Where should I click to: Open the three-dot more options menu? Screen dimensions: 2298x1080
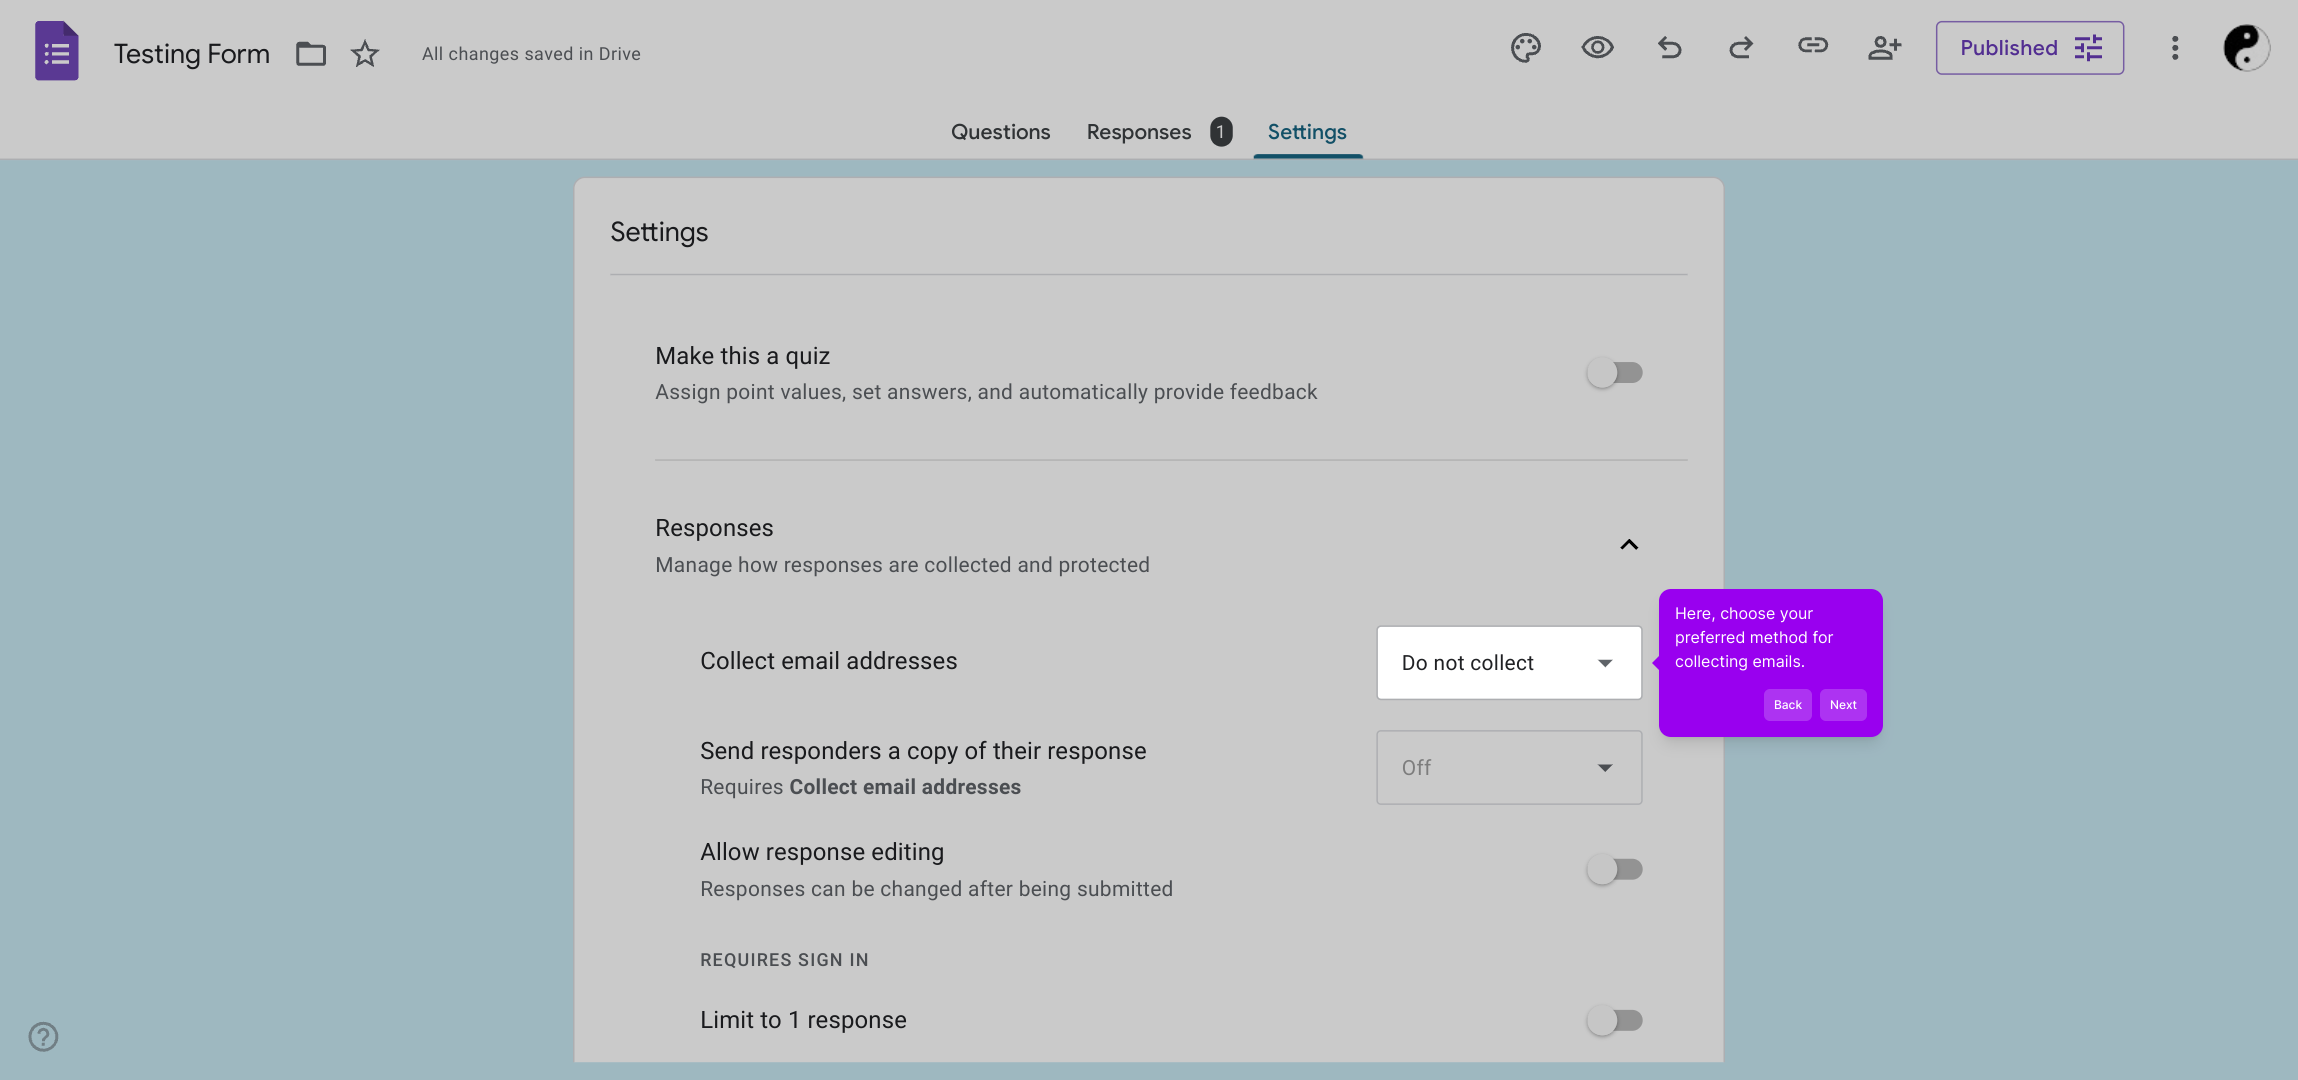(2174, 48)
